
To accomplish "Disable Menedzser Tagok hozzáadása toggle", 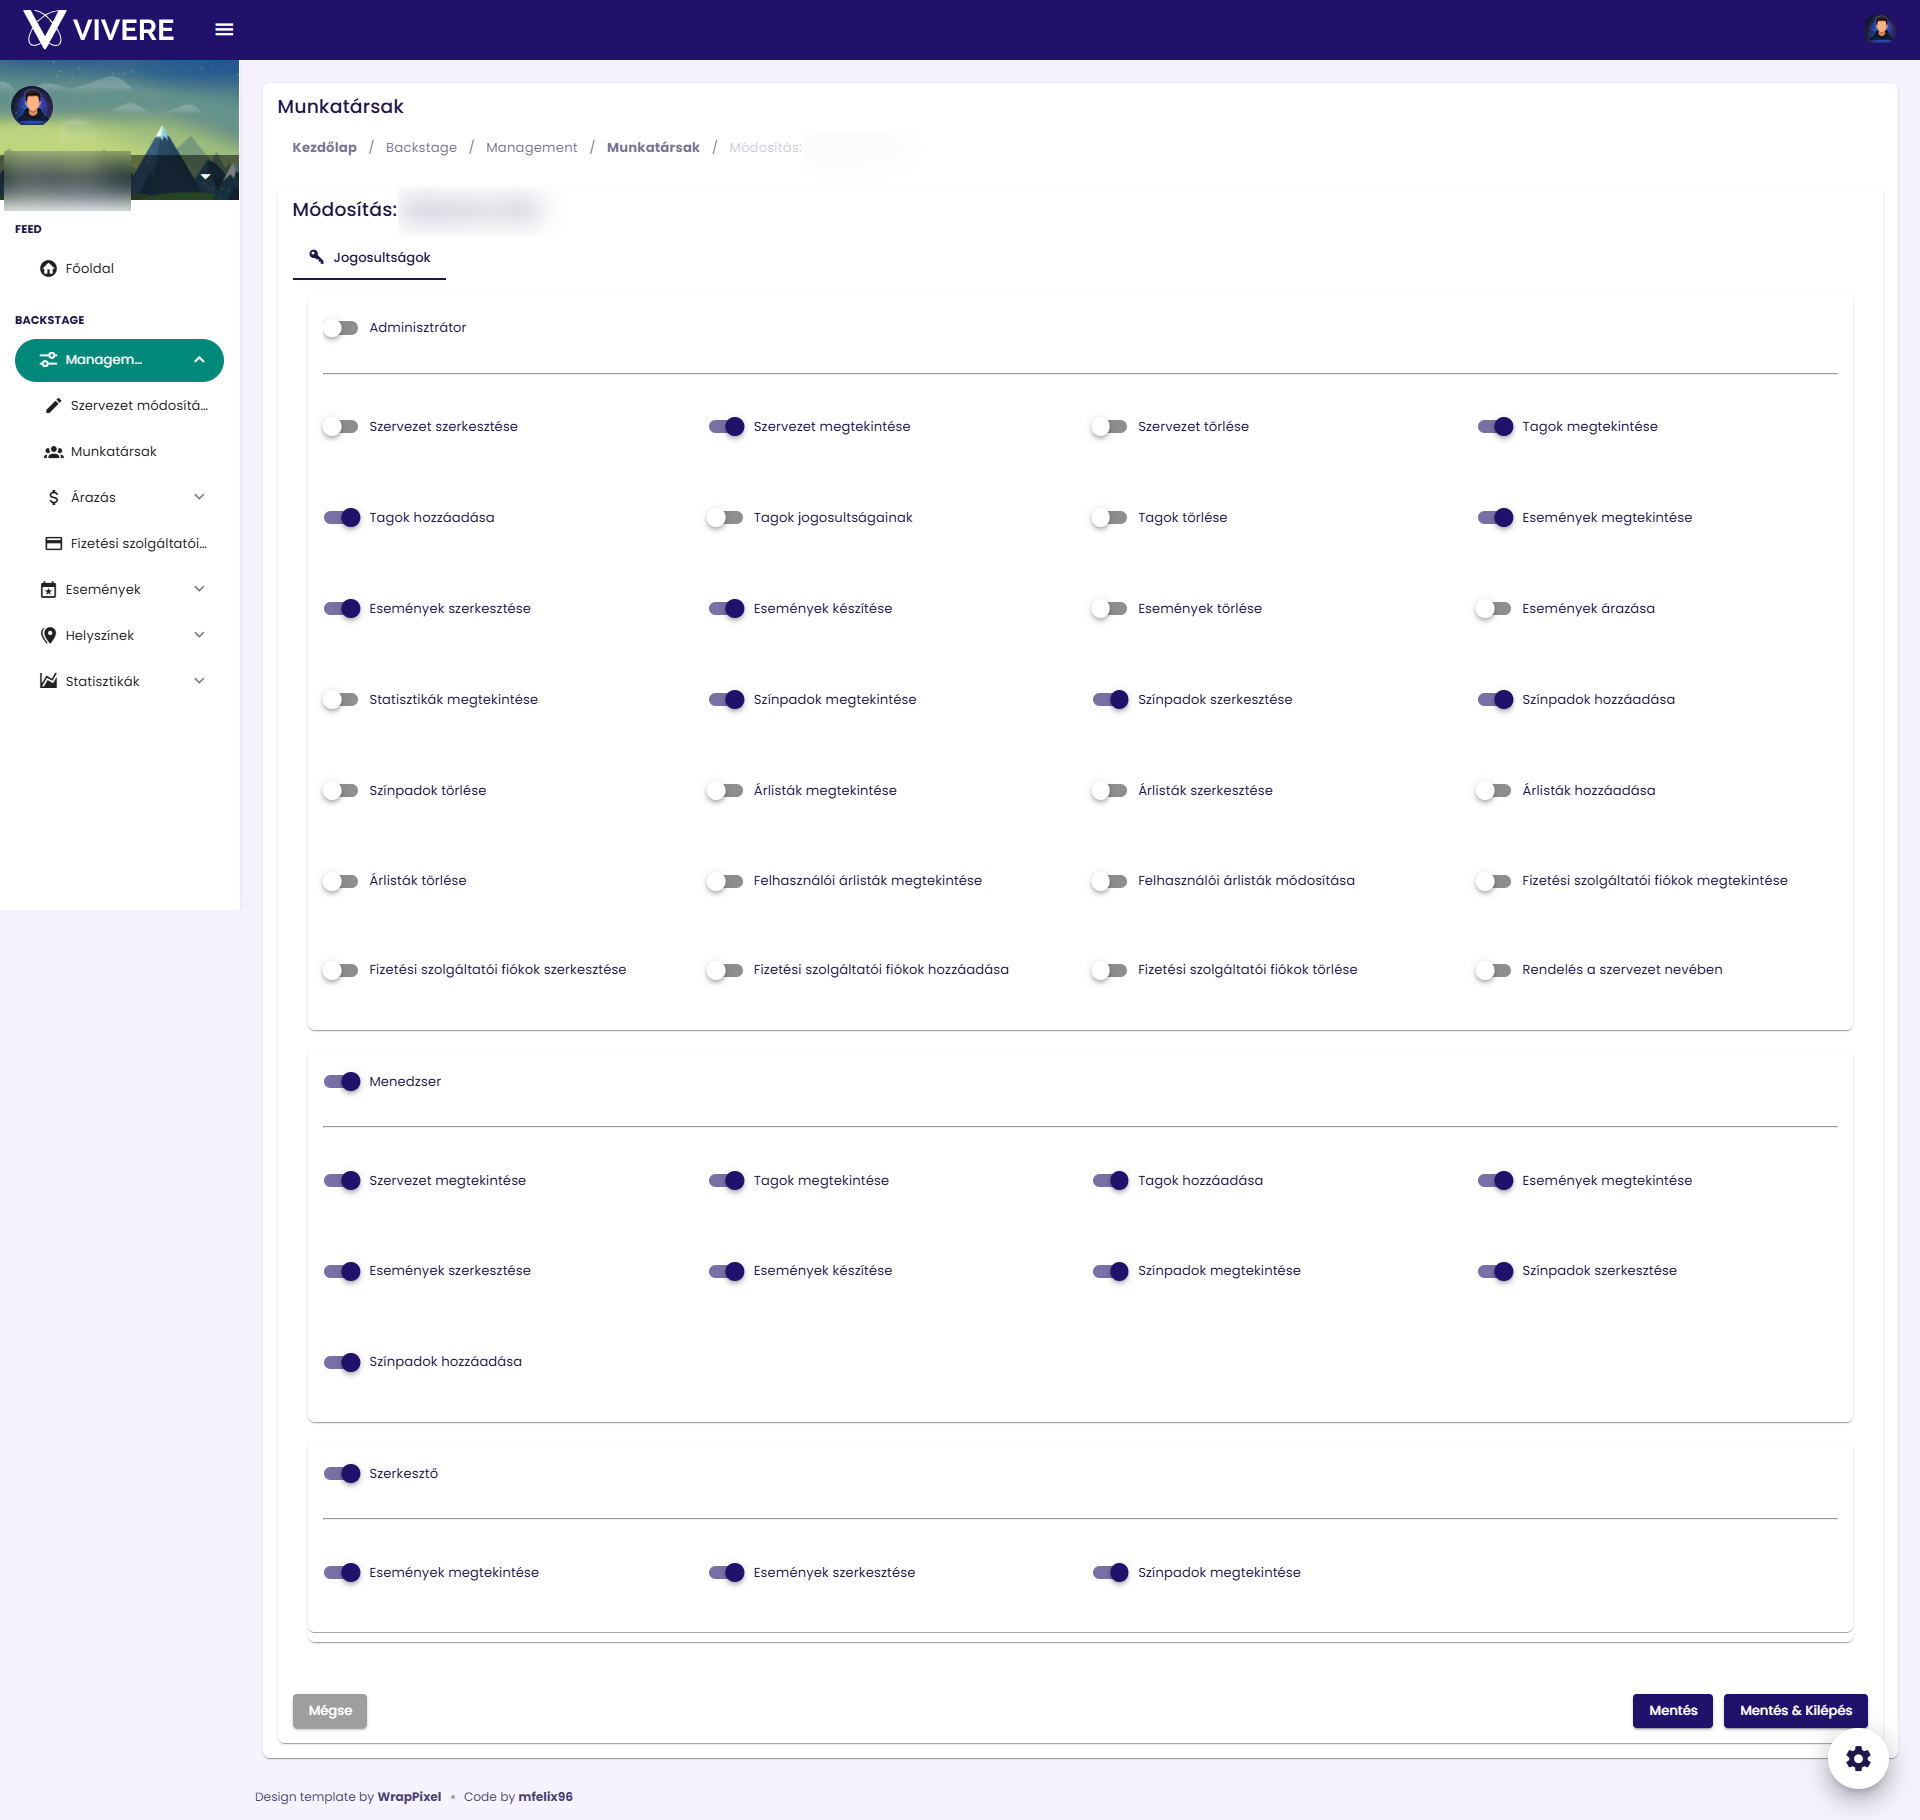I will coord(1111,1181).
